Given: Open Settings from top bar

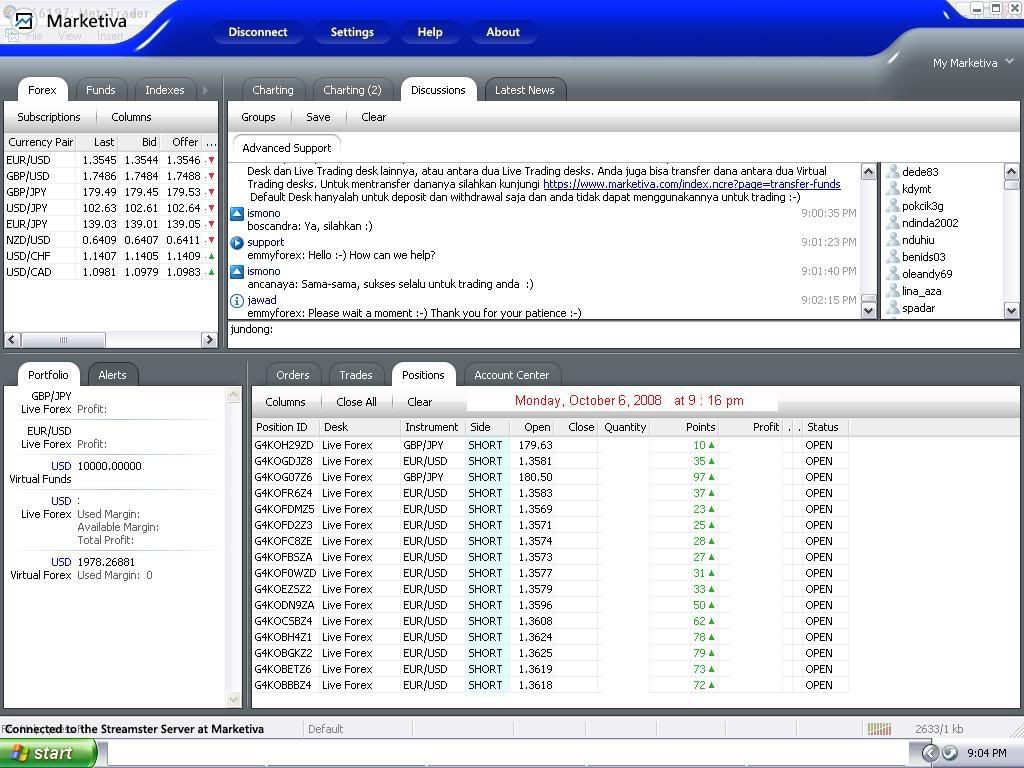Looking at the screenshot, I should pos(352,32).
